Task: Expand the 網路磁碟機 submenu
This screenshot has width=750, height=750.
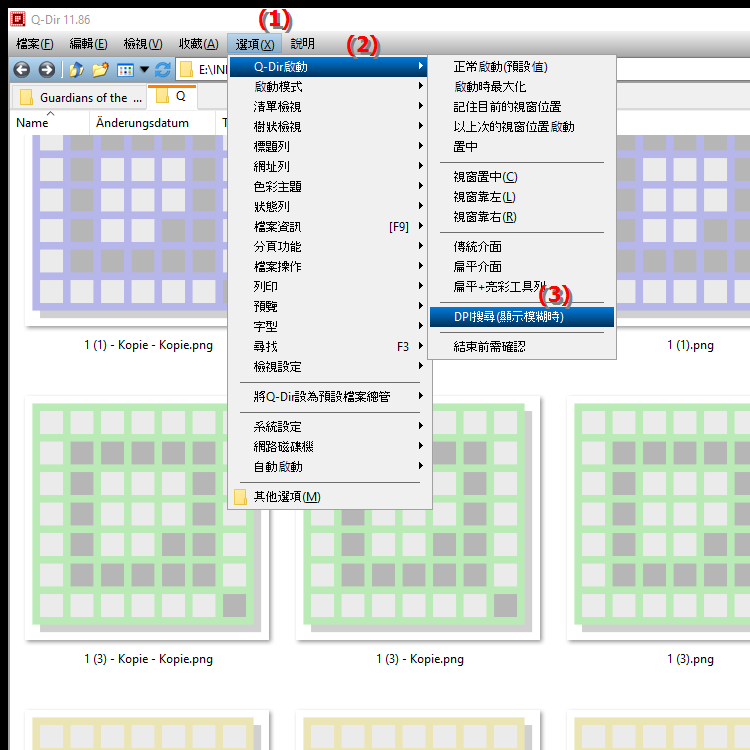Action: click(329, 447)
